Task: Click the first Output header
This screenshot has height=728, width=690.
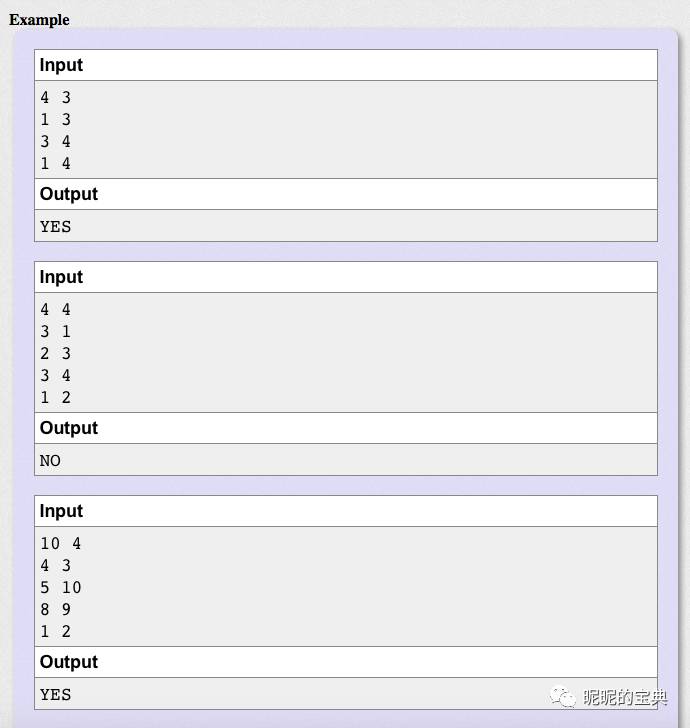Action: [69, 194]
